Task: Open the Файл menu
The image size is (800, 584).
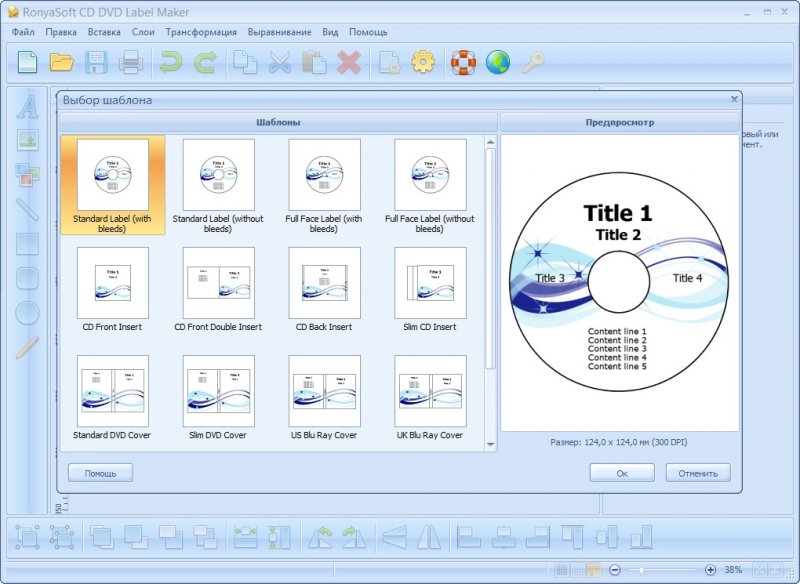Action: [23, 32]
